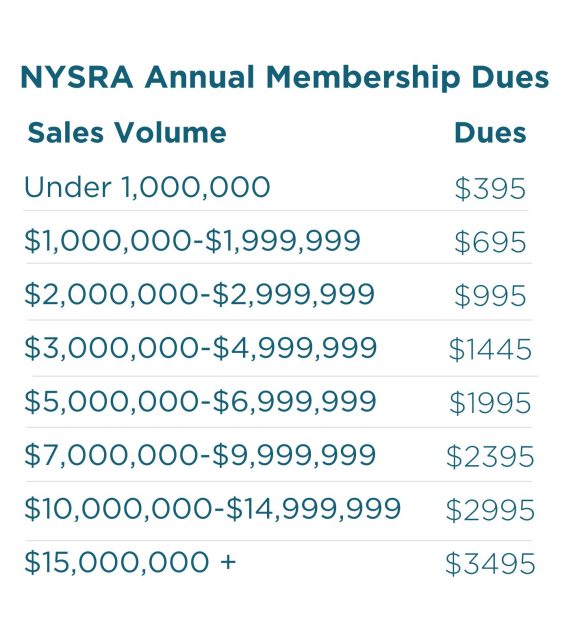Select the $15,000,000 + sales range

coord(130,562)
